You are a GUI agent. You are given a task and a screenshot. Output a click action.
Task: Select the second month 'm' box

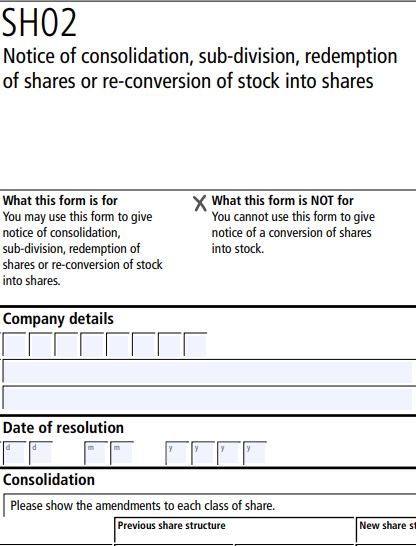point(121,453)
